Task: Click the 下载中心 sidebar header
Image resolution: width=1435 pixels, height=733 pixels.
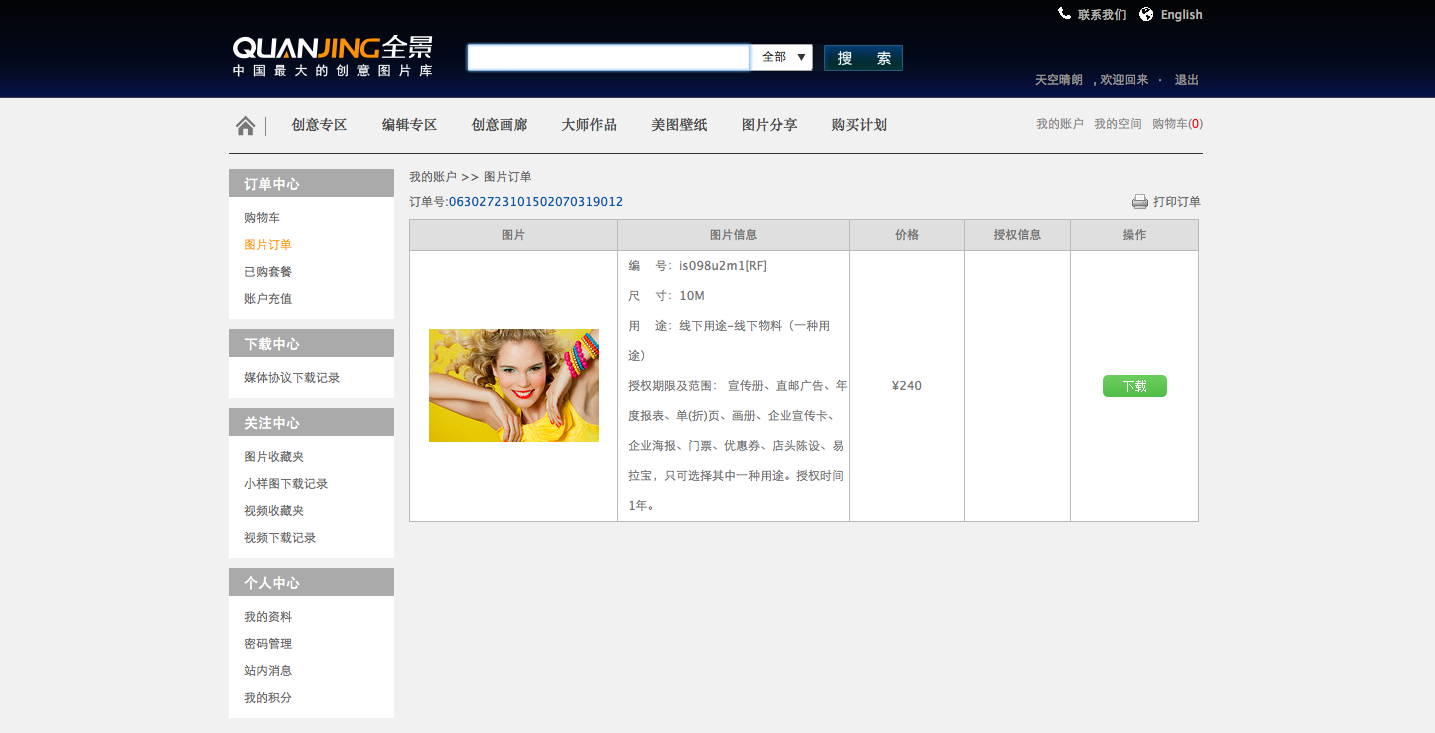Action: (x=311, y=343)
